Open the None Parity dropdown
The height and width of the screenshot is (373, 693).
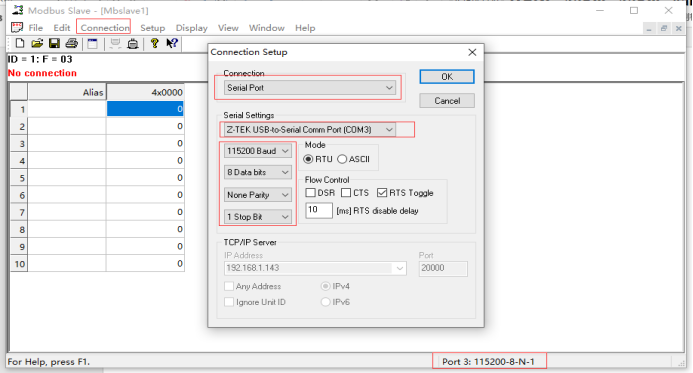[258, 194]
